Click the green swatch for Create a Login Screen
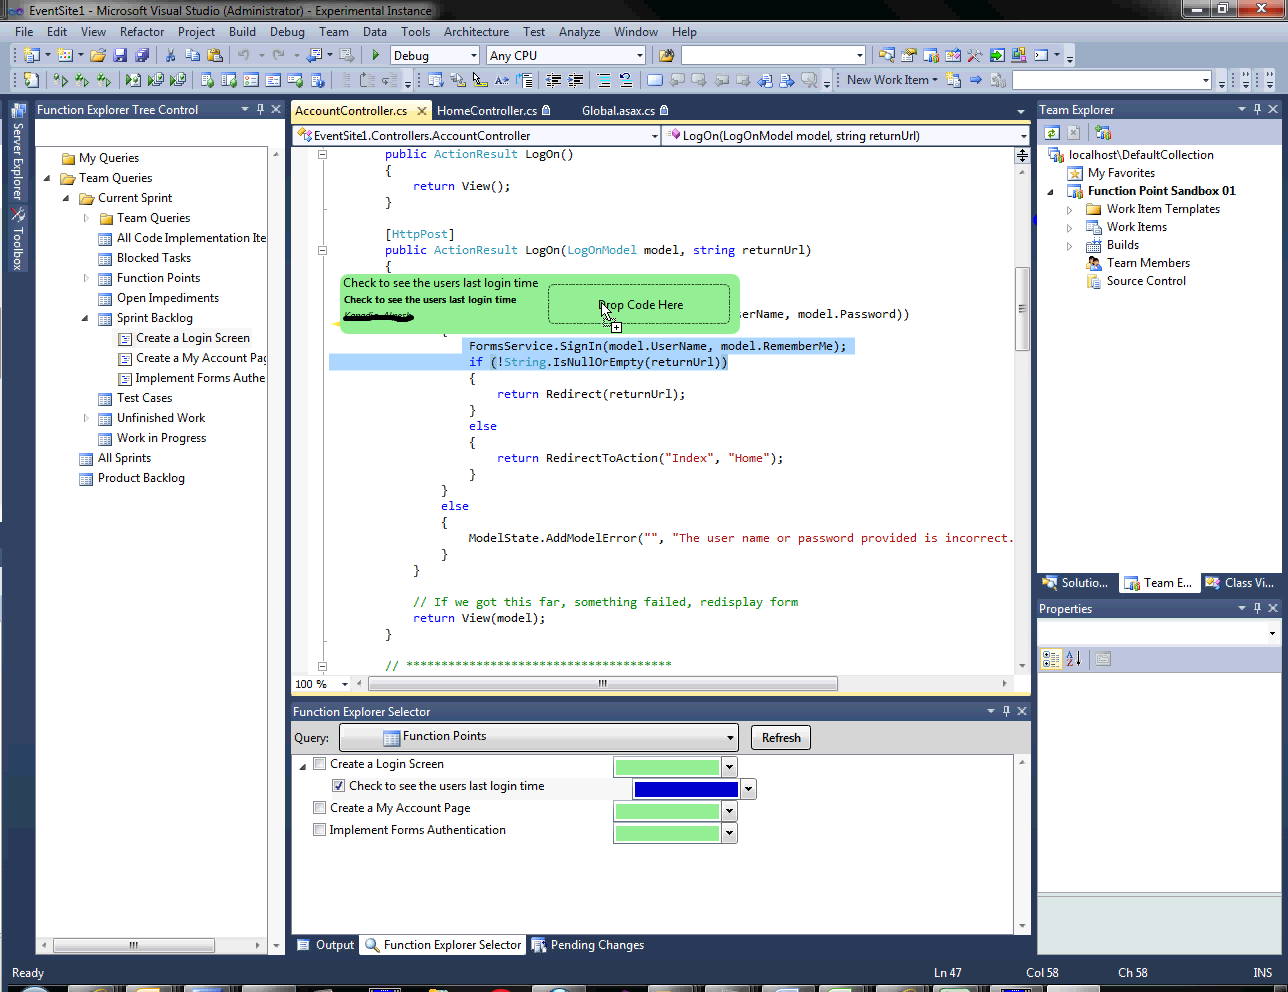The image size is (1288, 992). (x=667, y=767)
